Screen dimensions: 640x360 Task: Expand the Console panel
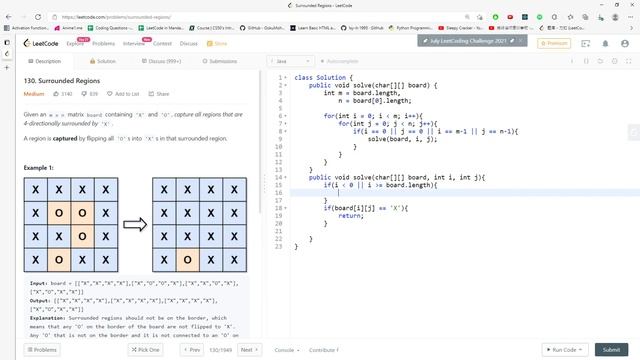pyautogui.click(x=287, y=350)
